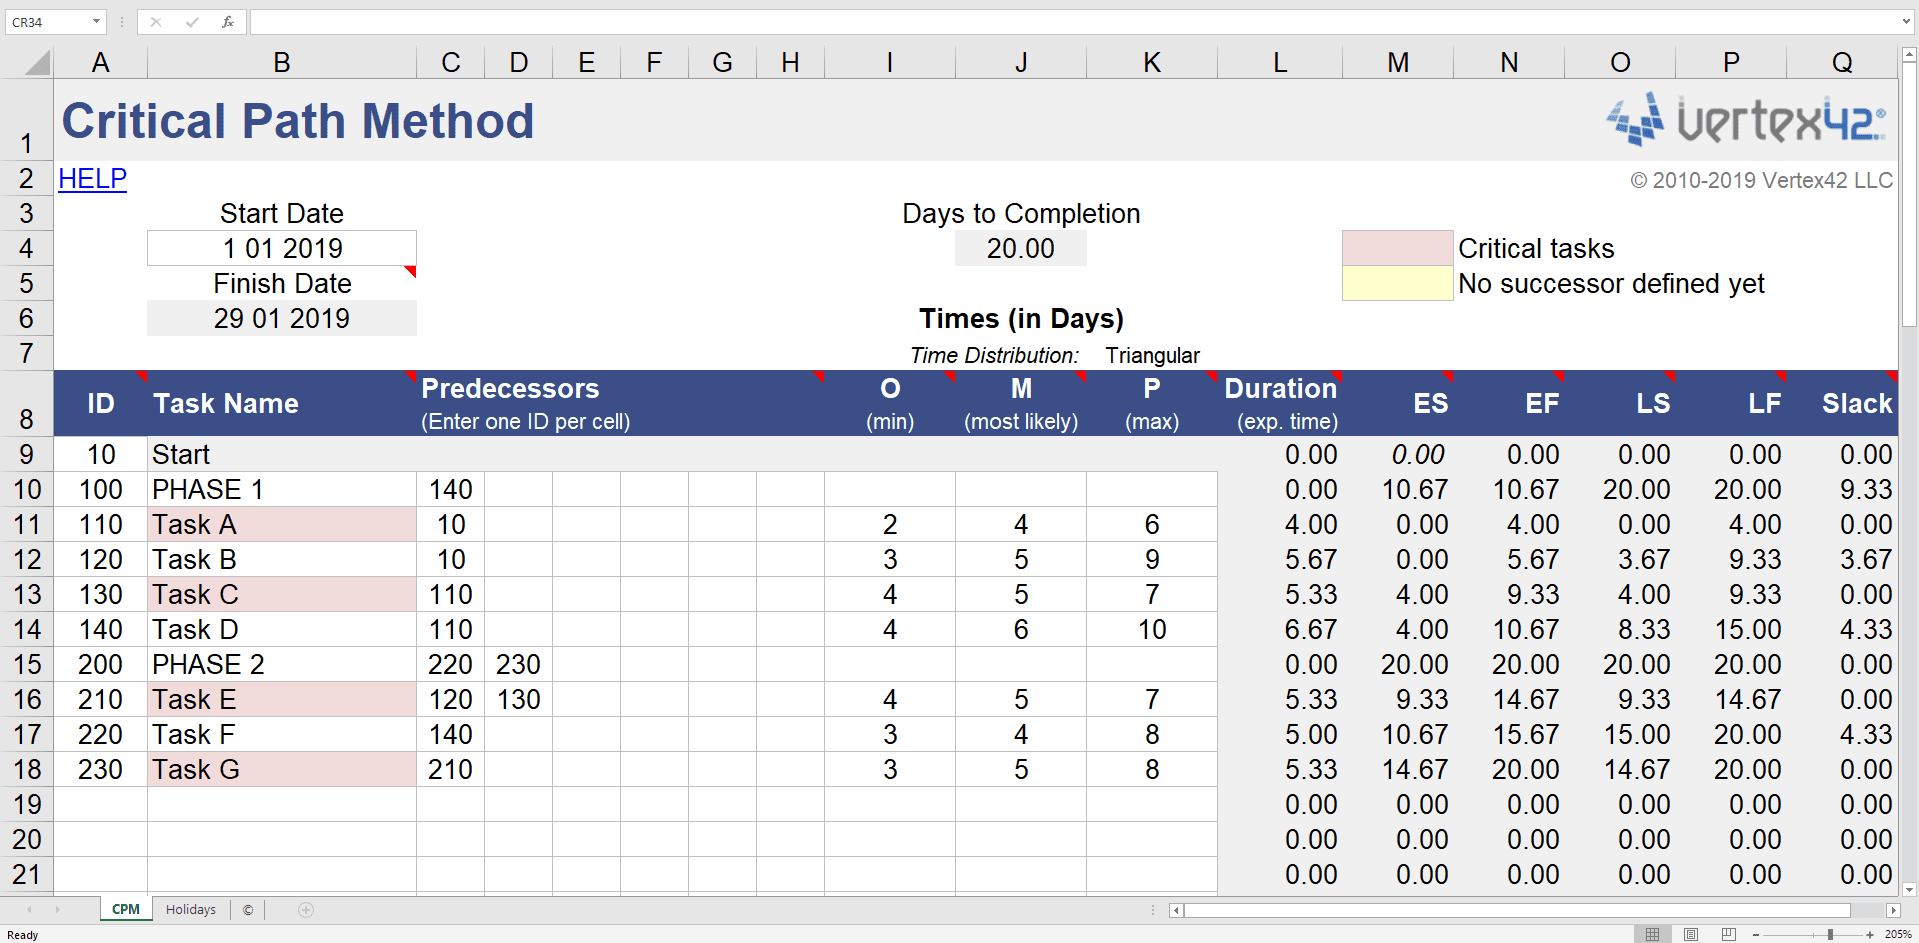Select the Start Date cell 1 01 2019
Viewport: 1919px width, 943px height.
(x=282, y=248)
